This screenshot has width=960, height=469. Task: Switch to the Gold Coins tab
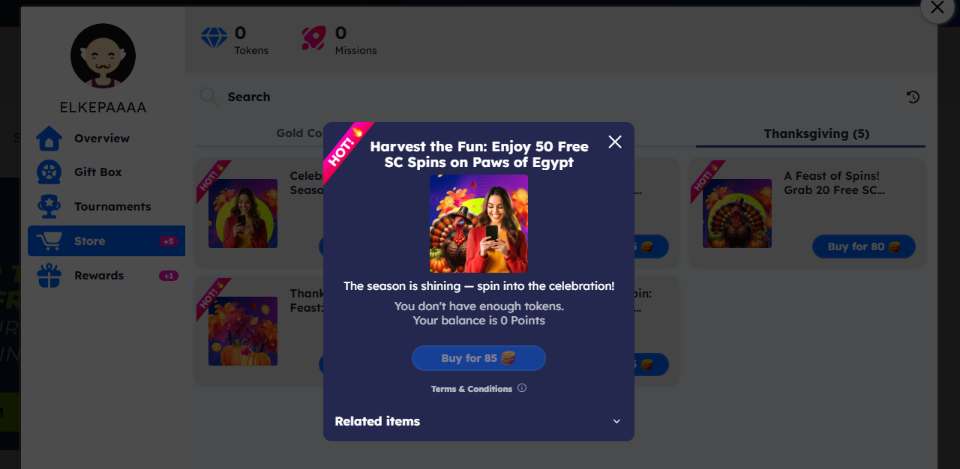coord(300,133)
